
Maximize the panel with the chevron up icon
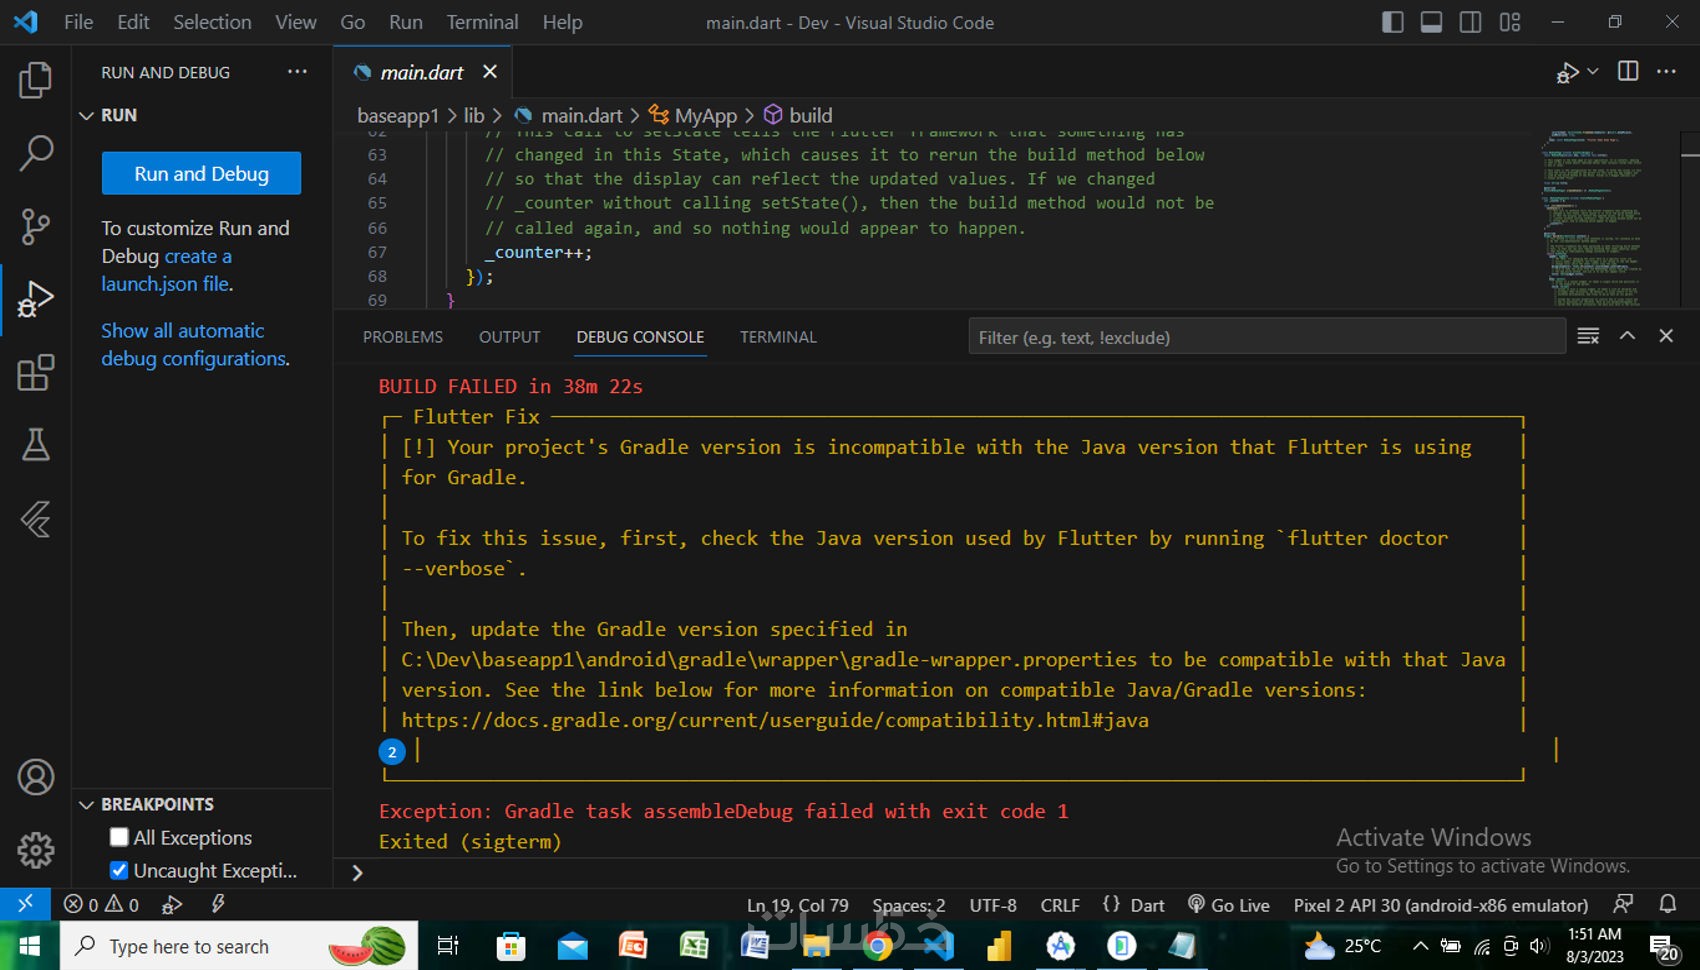[1627, 336]
